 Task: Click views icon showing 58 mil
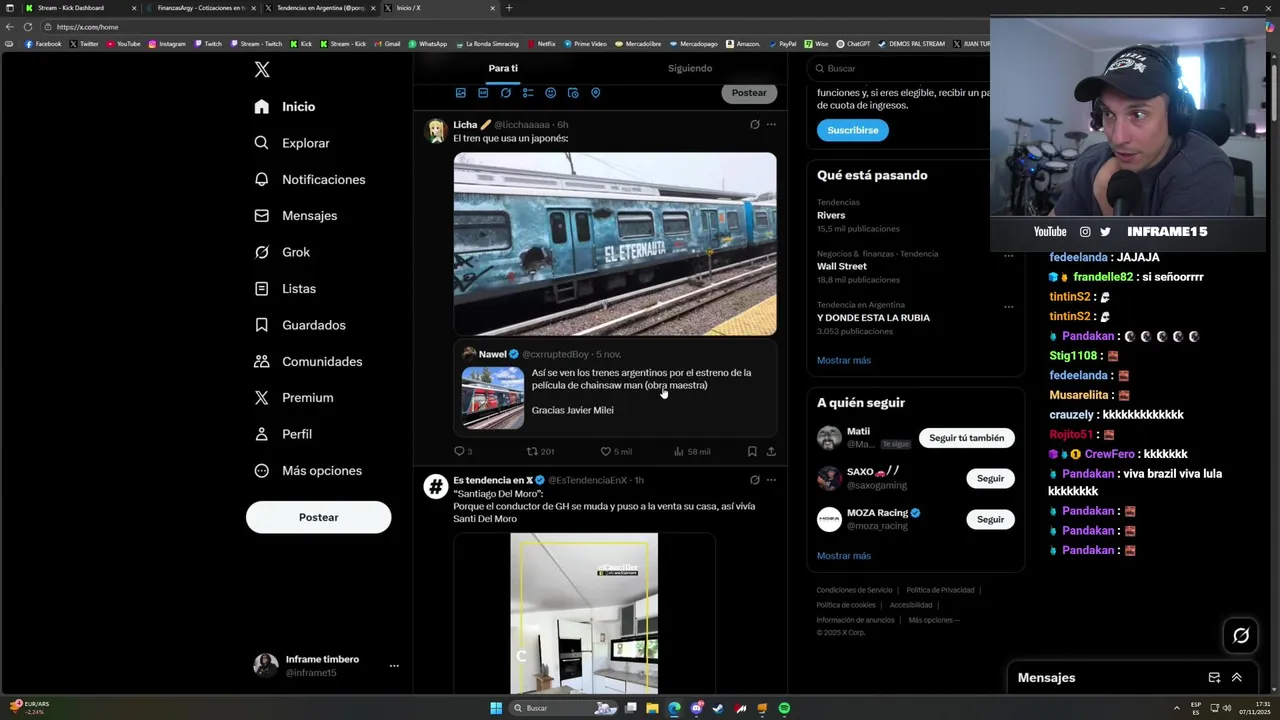pyautogui.click(x=679, y=451)
